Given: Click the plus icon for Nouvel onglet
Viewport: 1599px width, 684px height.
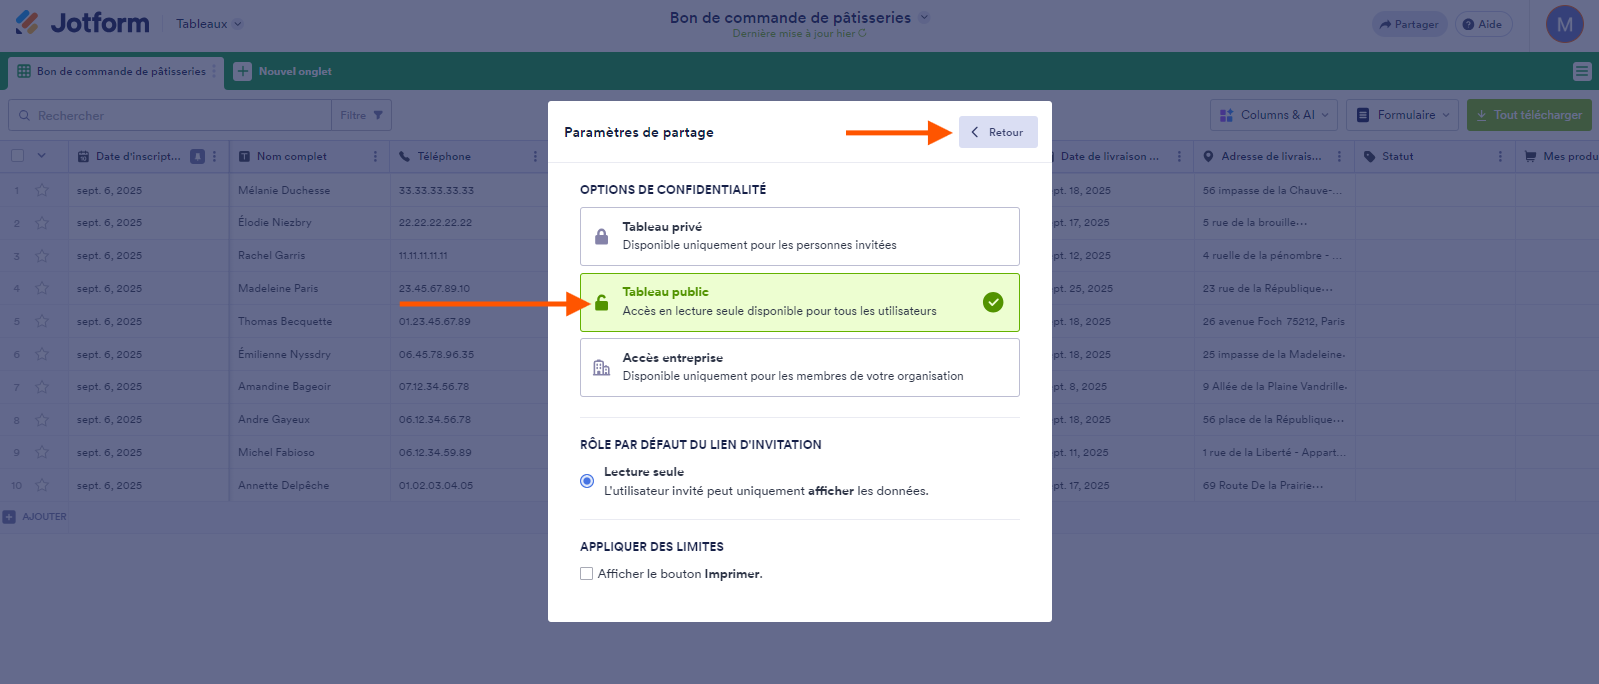Looking at the screenshot, I should (242, 71).
